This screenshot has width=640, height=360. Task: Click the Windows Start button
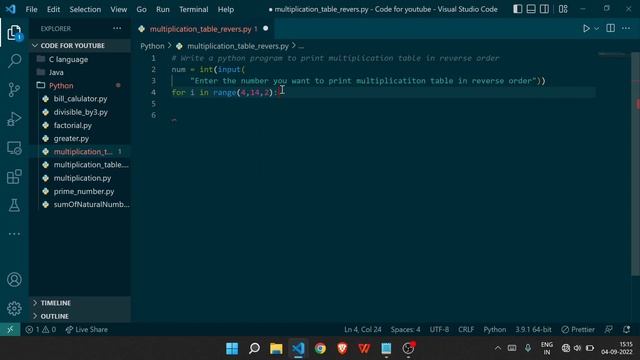pyautogui.click(x=232, y=348)
